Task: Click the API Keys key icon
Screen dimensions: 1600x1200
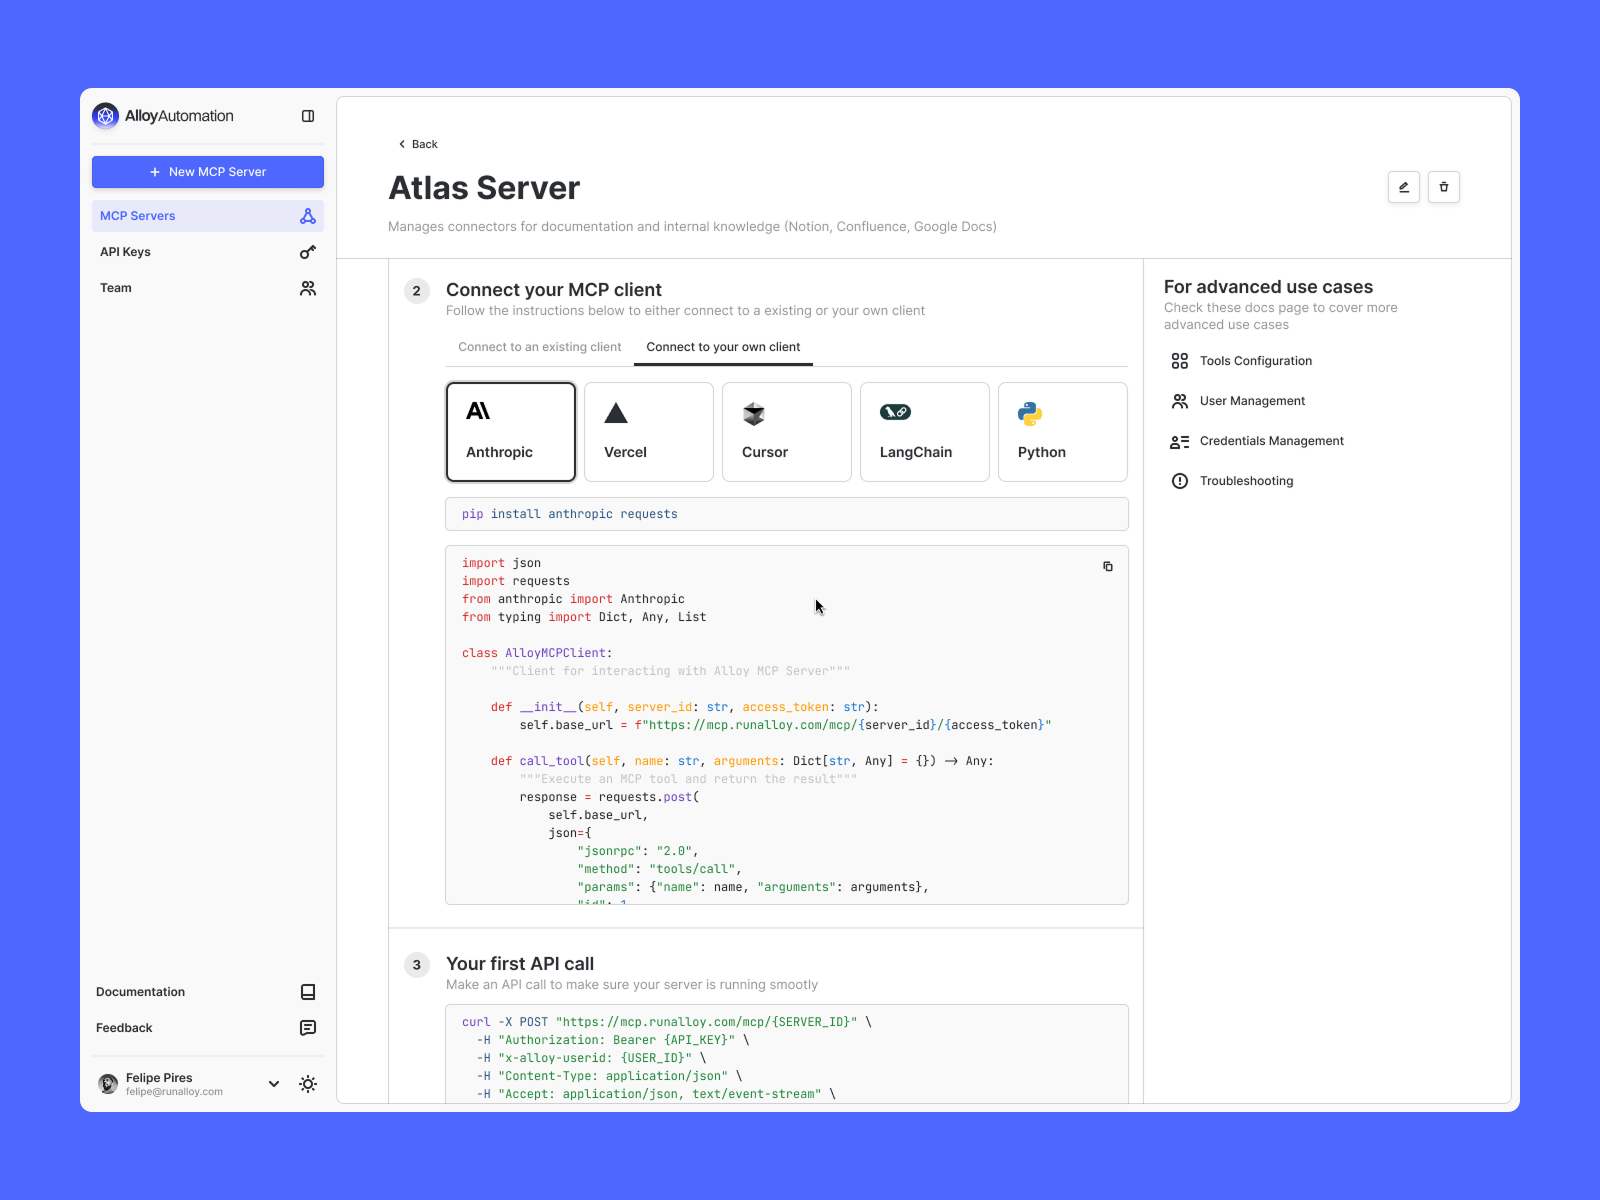Action: point(308,252)
